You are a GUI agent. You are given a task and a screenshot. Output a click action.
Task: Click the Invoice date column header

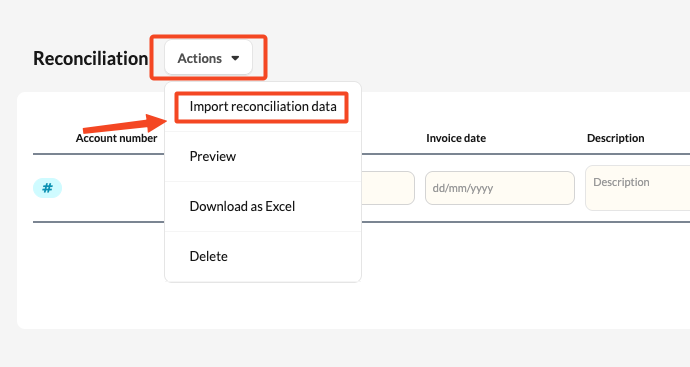(456, 138)
